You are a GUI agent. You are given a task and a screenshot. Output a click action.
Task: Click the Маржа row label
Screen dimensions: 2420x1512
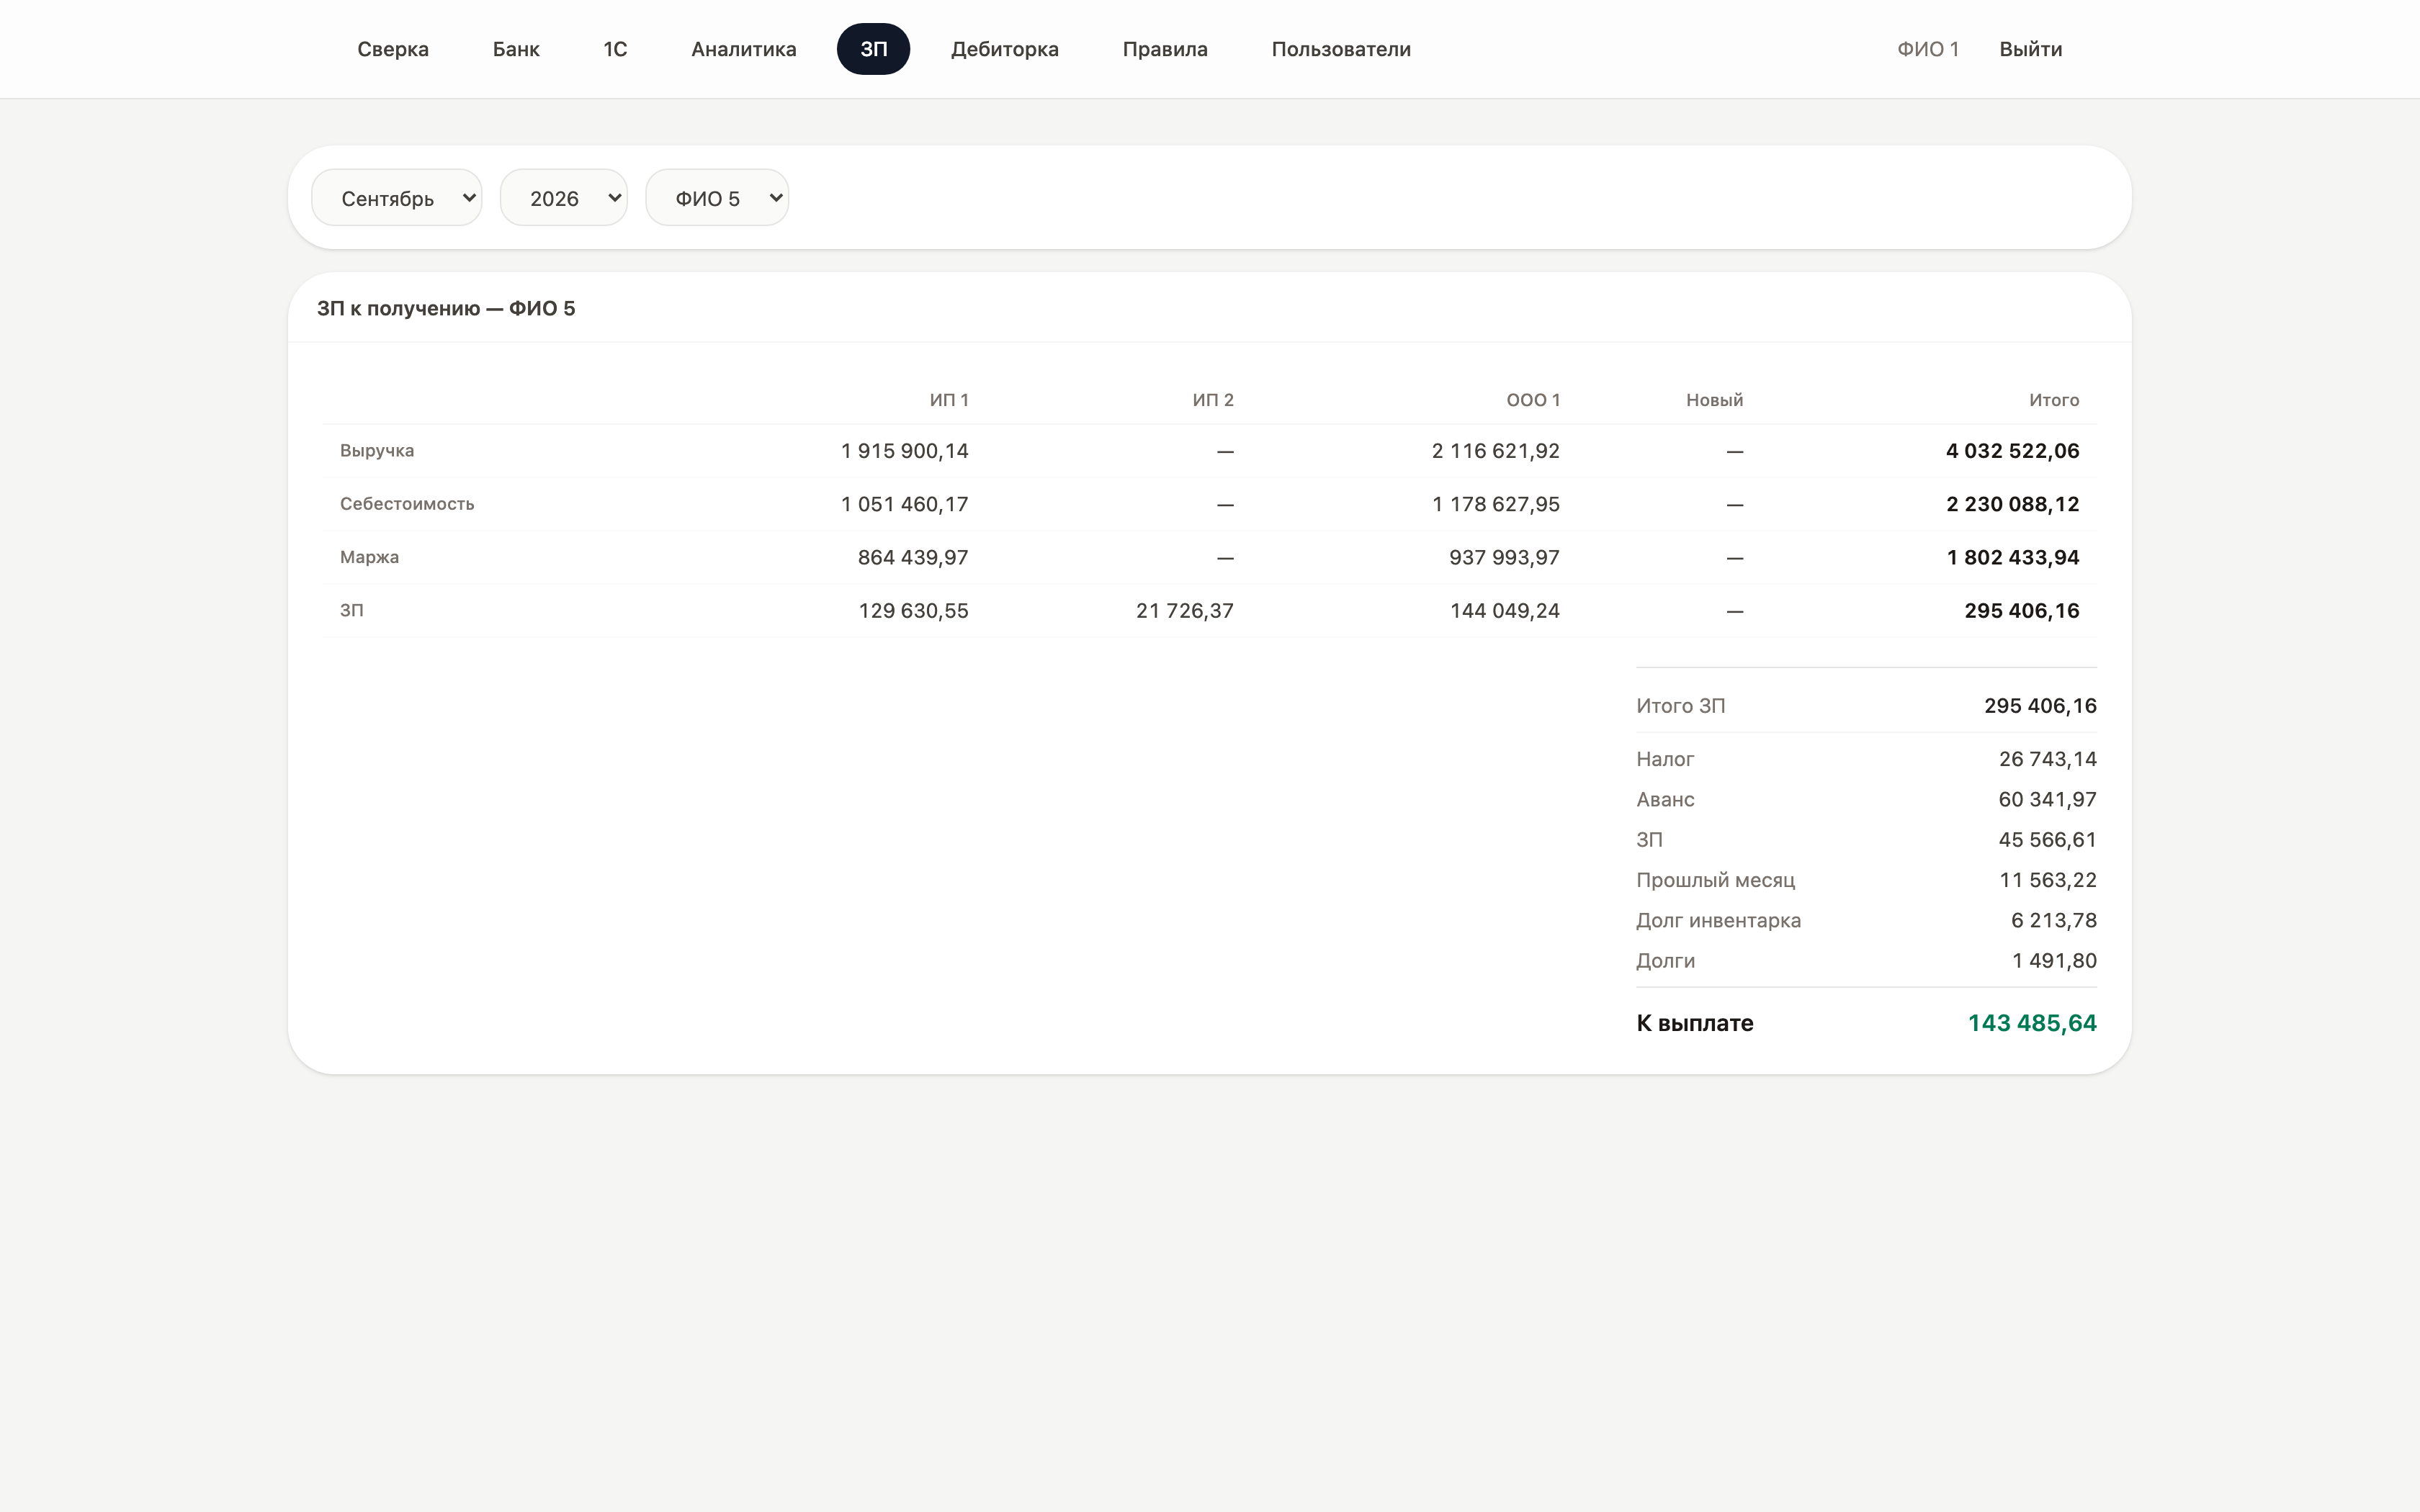point(369,557)
